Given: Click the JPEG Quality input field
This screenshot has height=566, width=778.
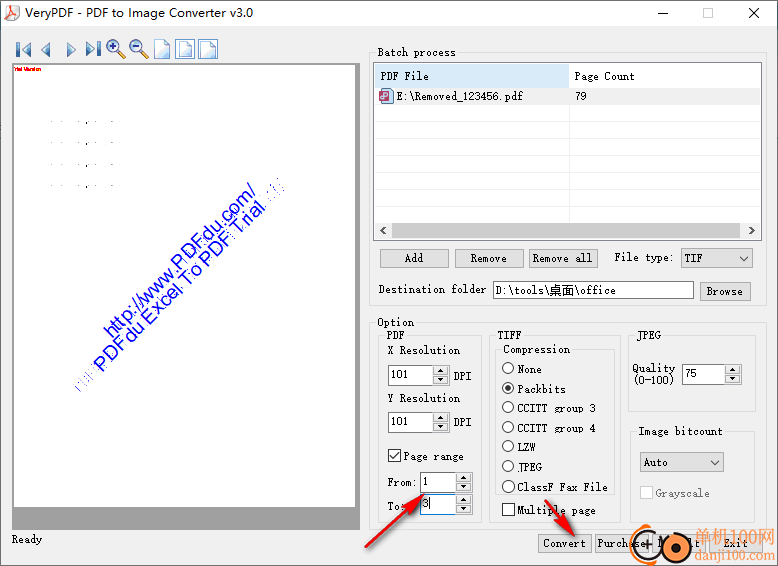Looking at the screenshot, I should pyautogui.click(x=704, y=374).
